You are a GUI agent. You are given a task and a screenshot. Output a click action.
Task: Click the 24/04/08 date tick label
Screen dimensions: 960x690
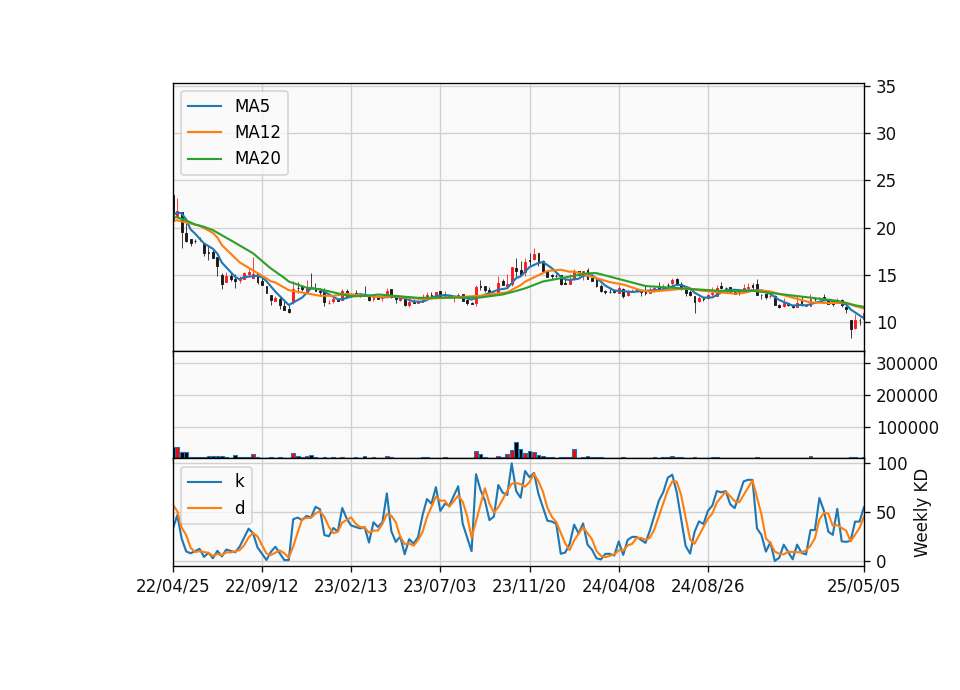618,586
